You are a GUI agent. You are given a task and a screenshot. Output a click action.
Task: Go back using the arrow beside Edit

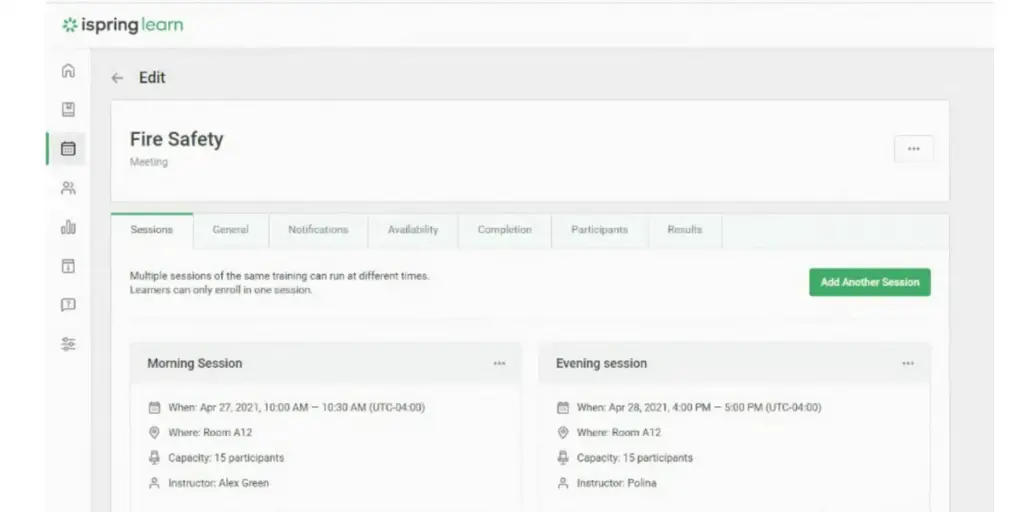coord(118,78)
